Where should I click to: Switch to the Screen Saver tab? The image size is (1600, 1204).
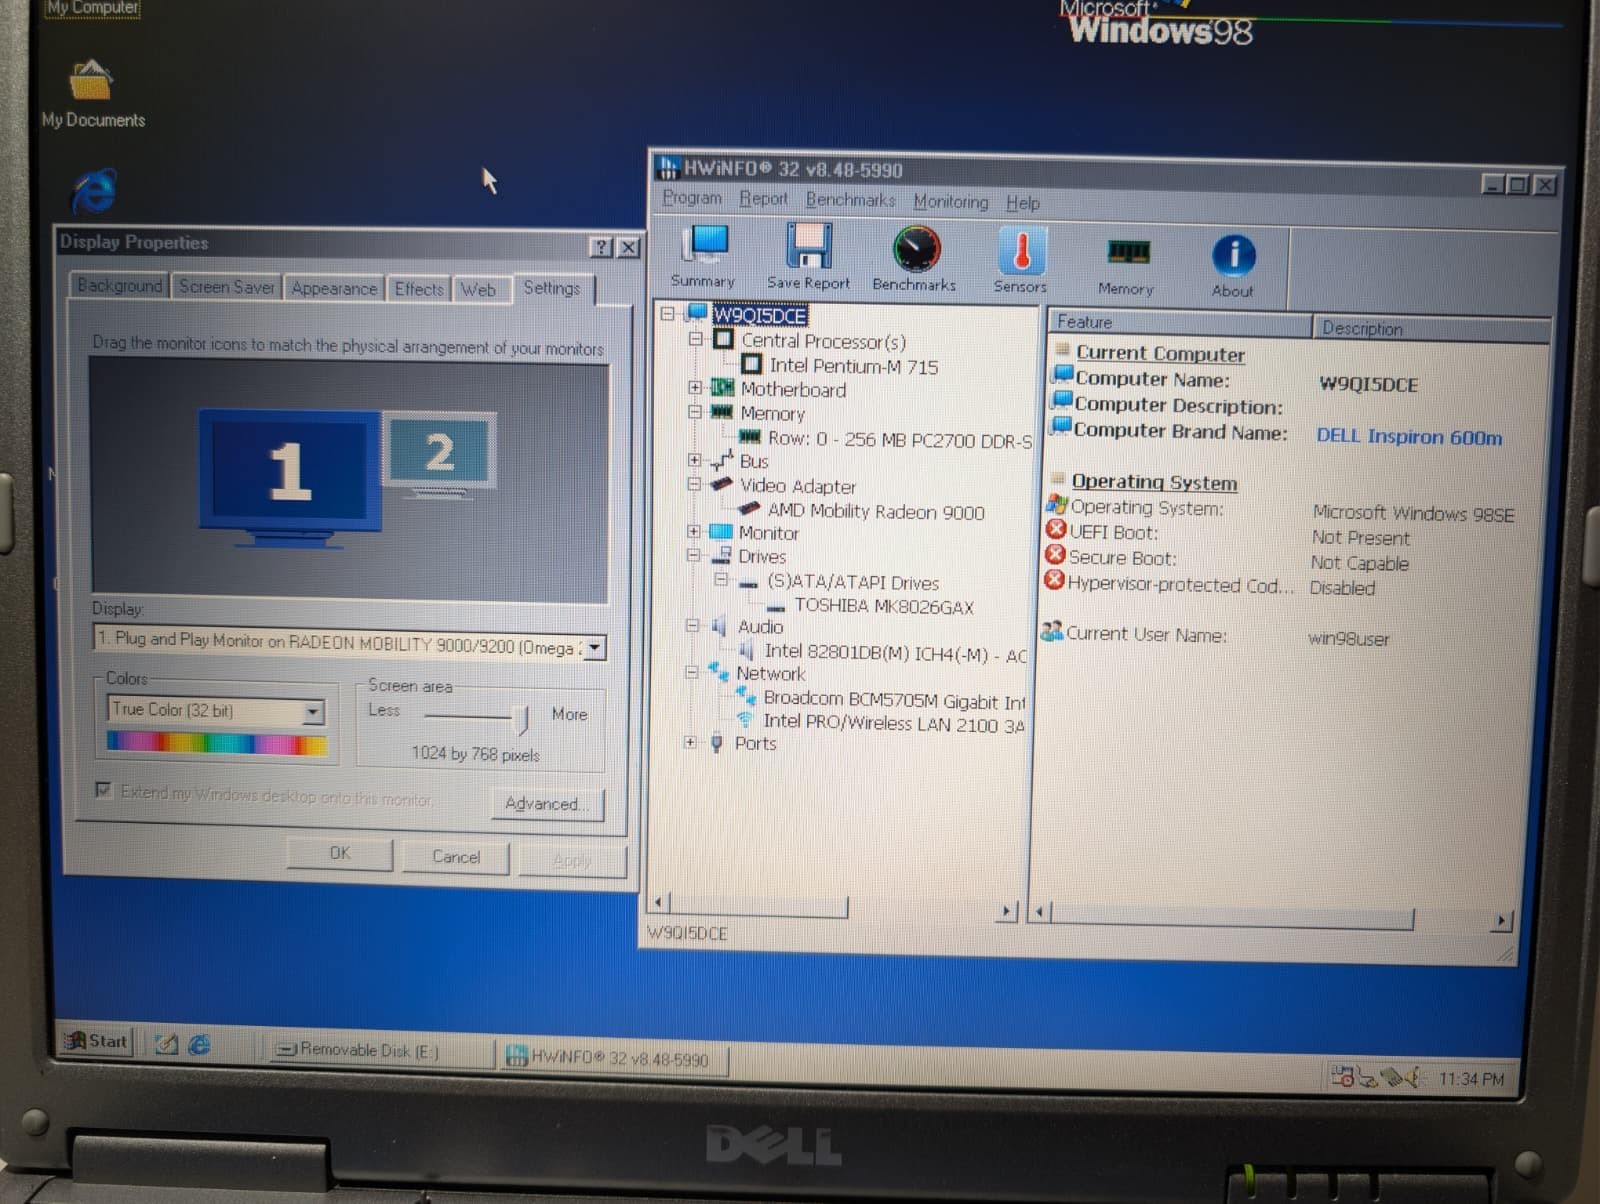tap(226, 287)
